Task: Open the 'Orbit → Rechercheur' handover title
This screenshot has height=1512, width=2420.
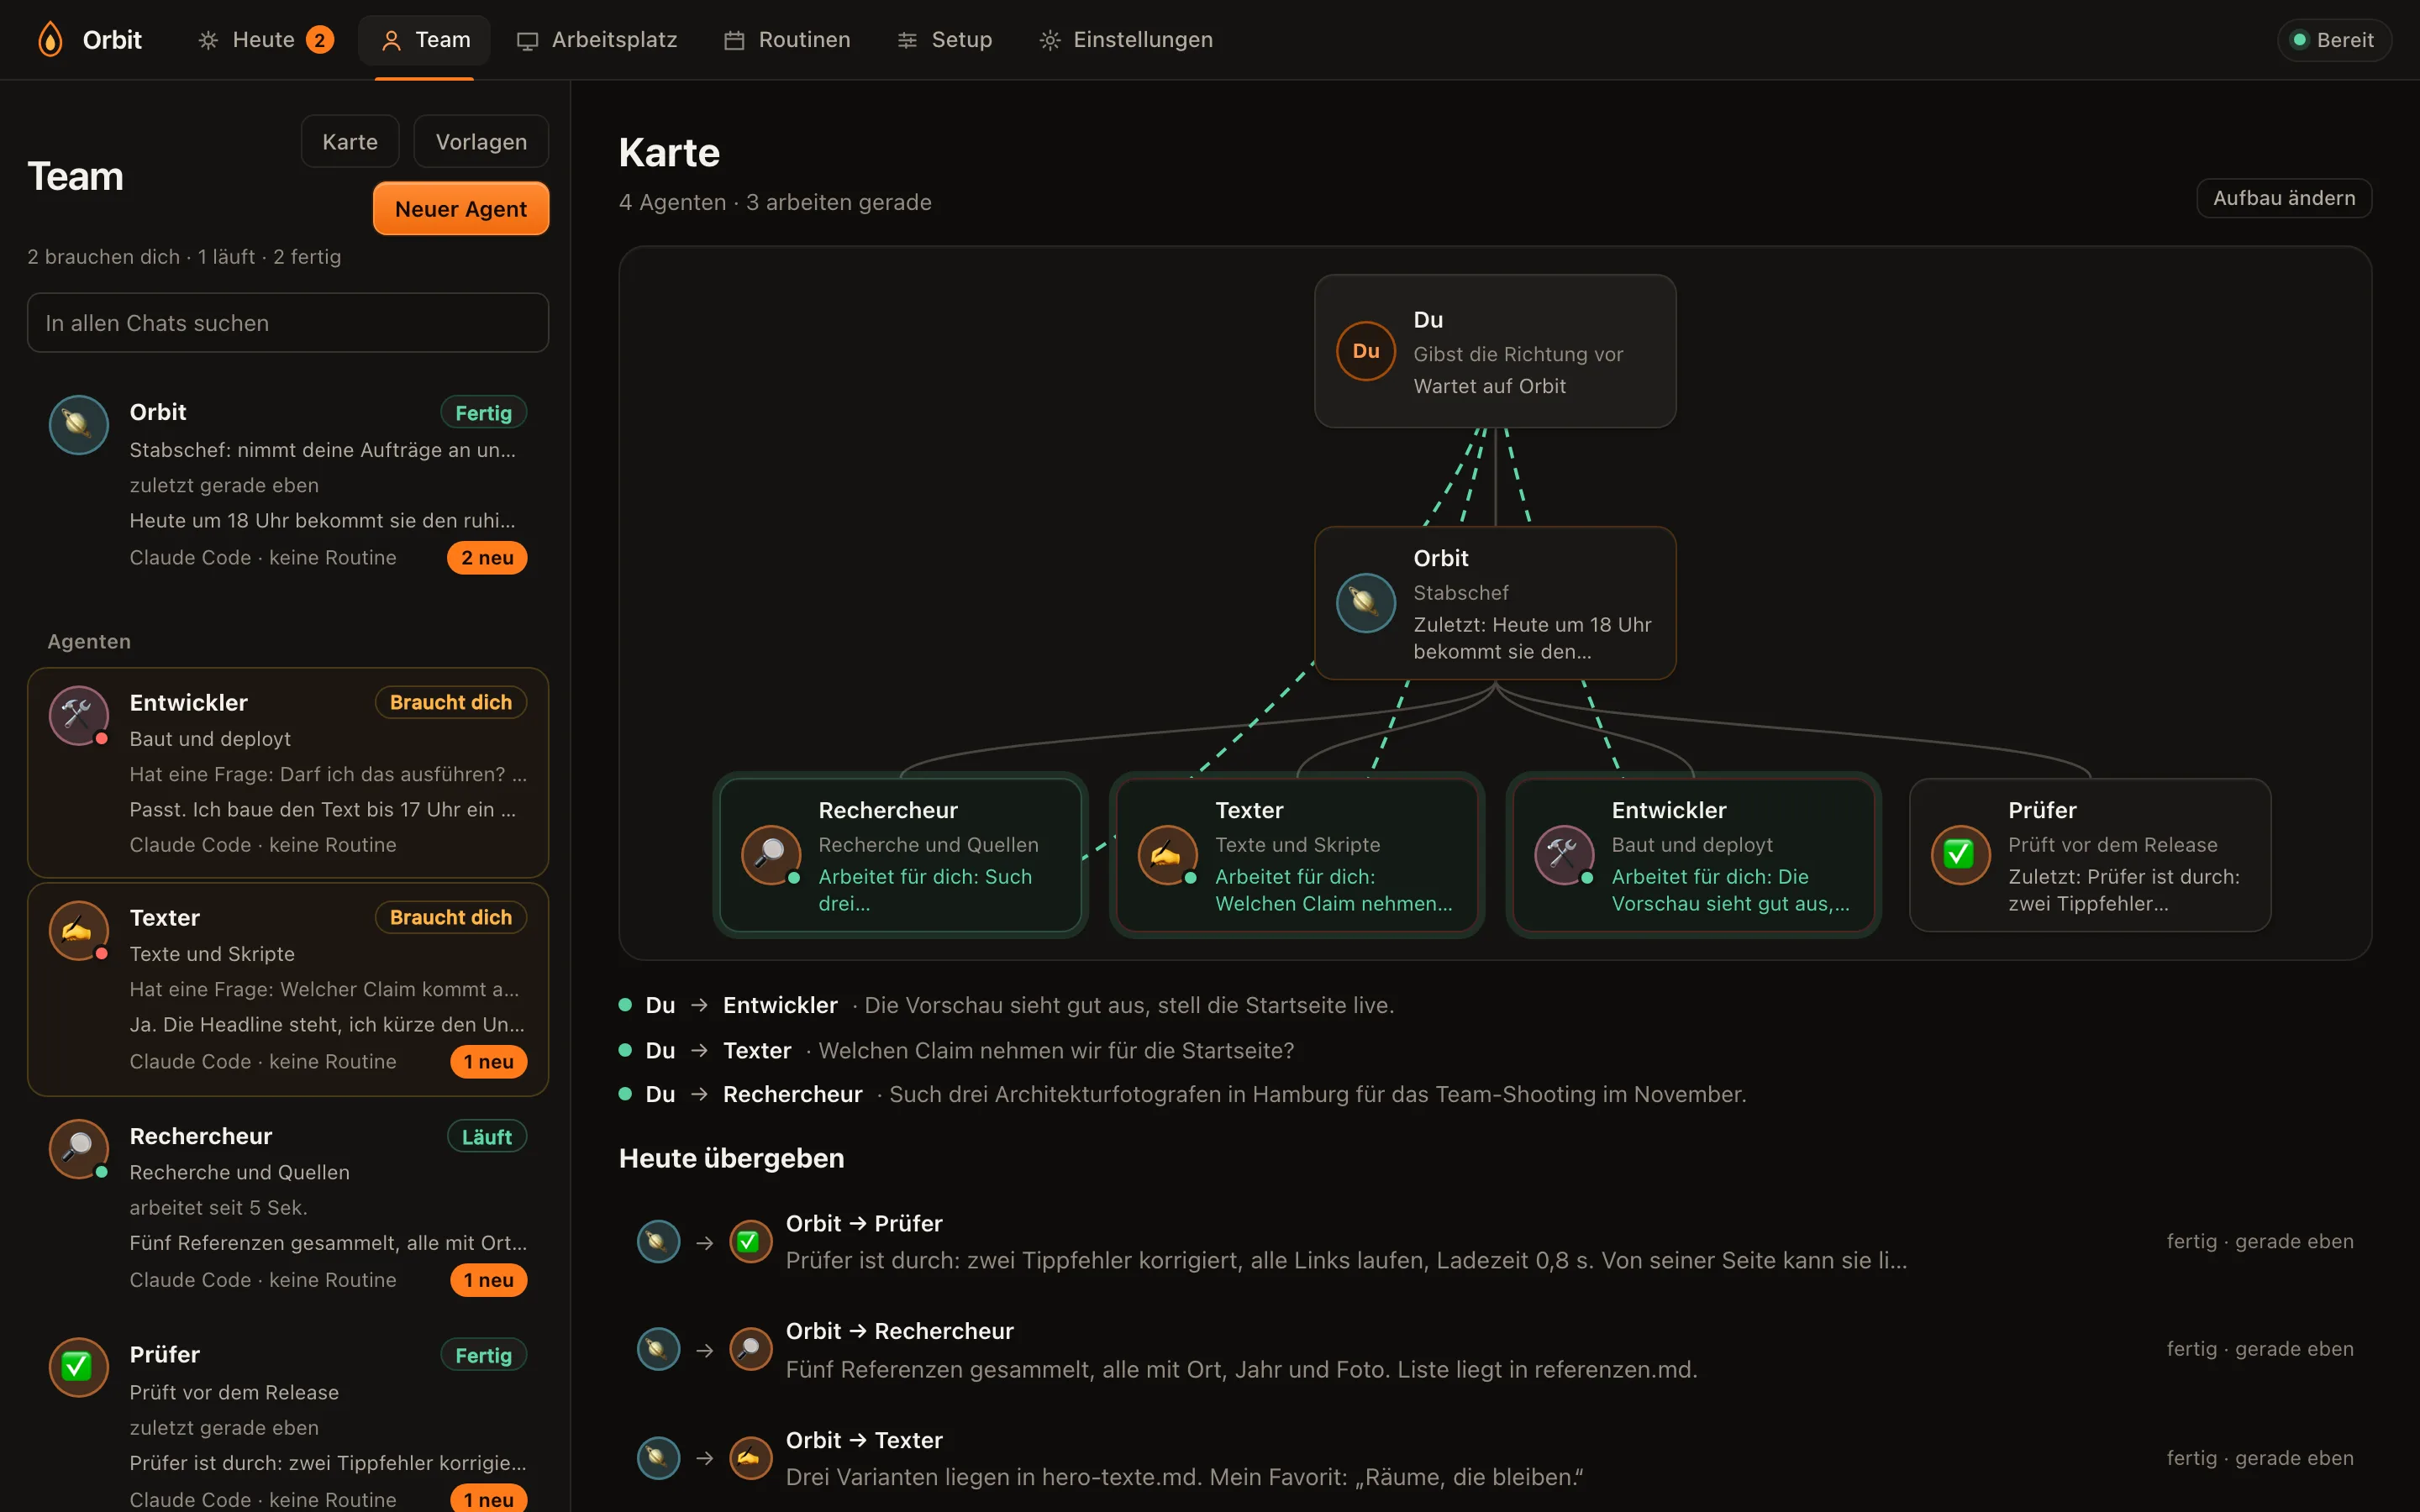Action: pos(900,1331)
